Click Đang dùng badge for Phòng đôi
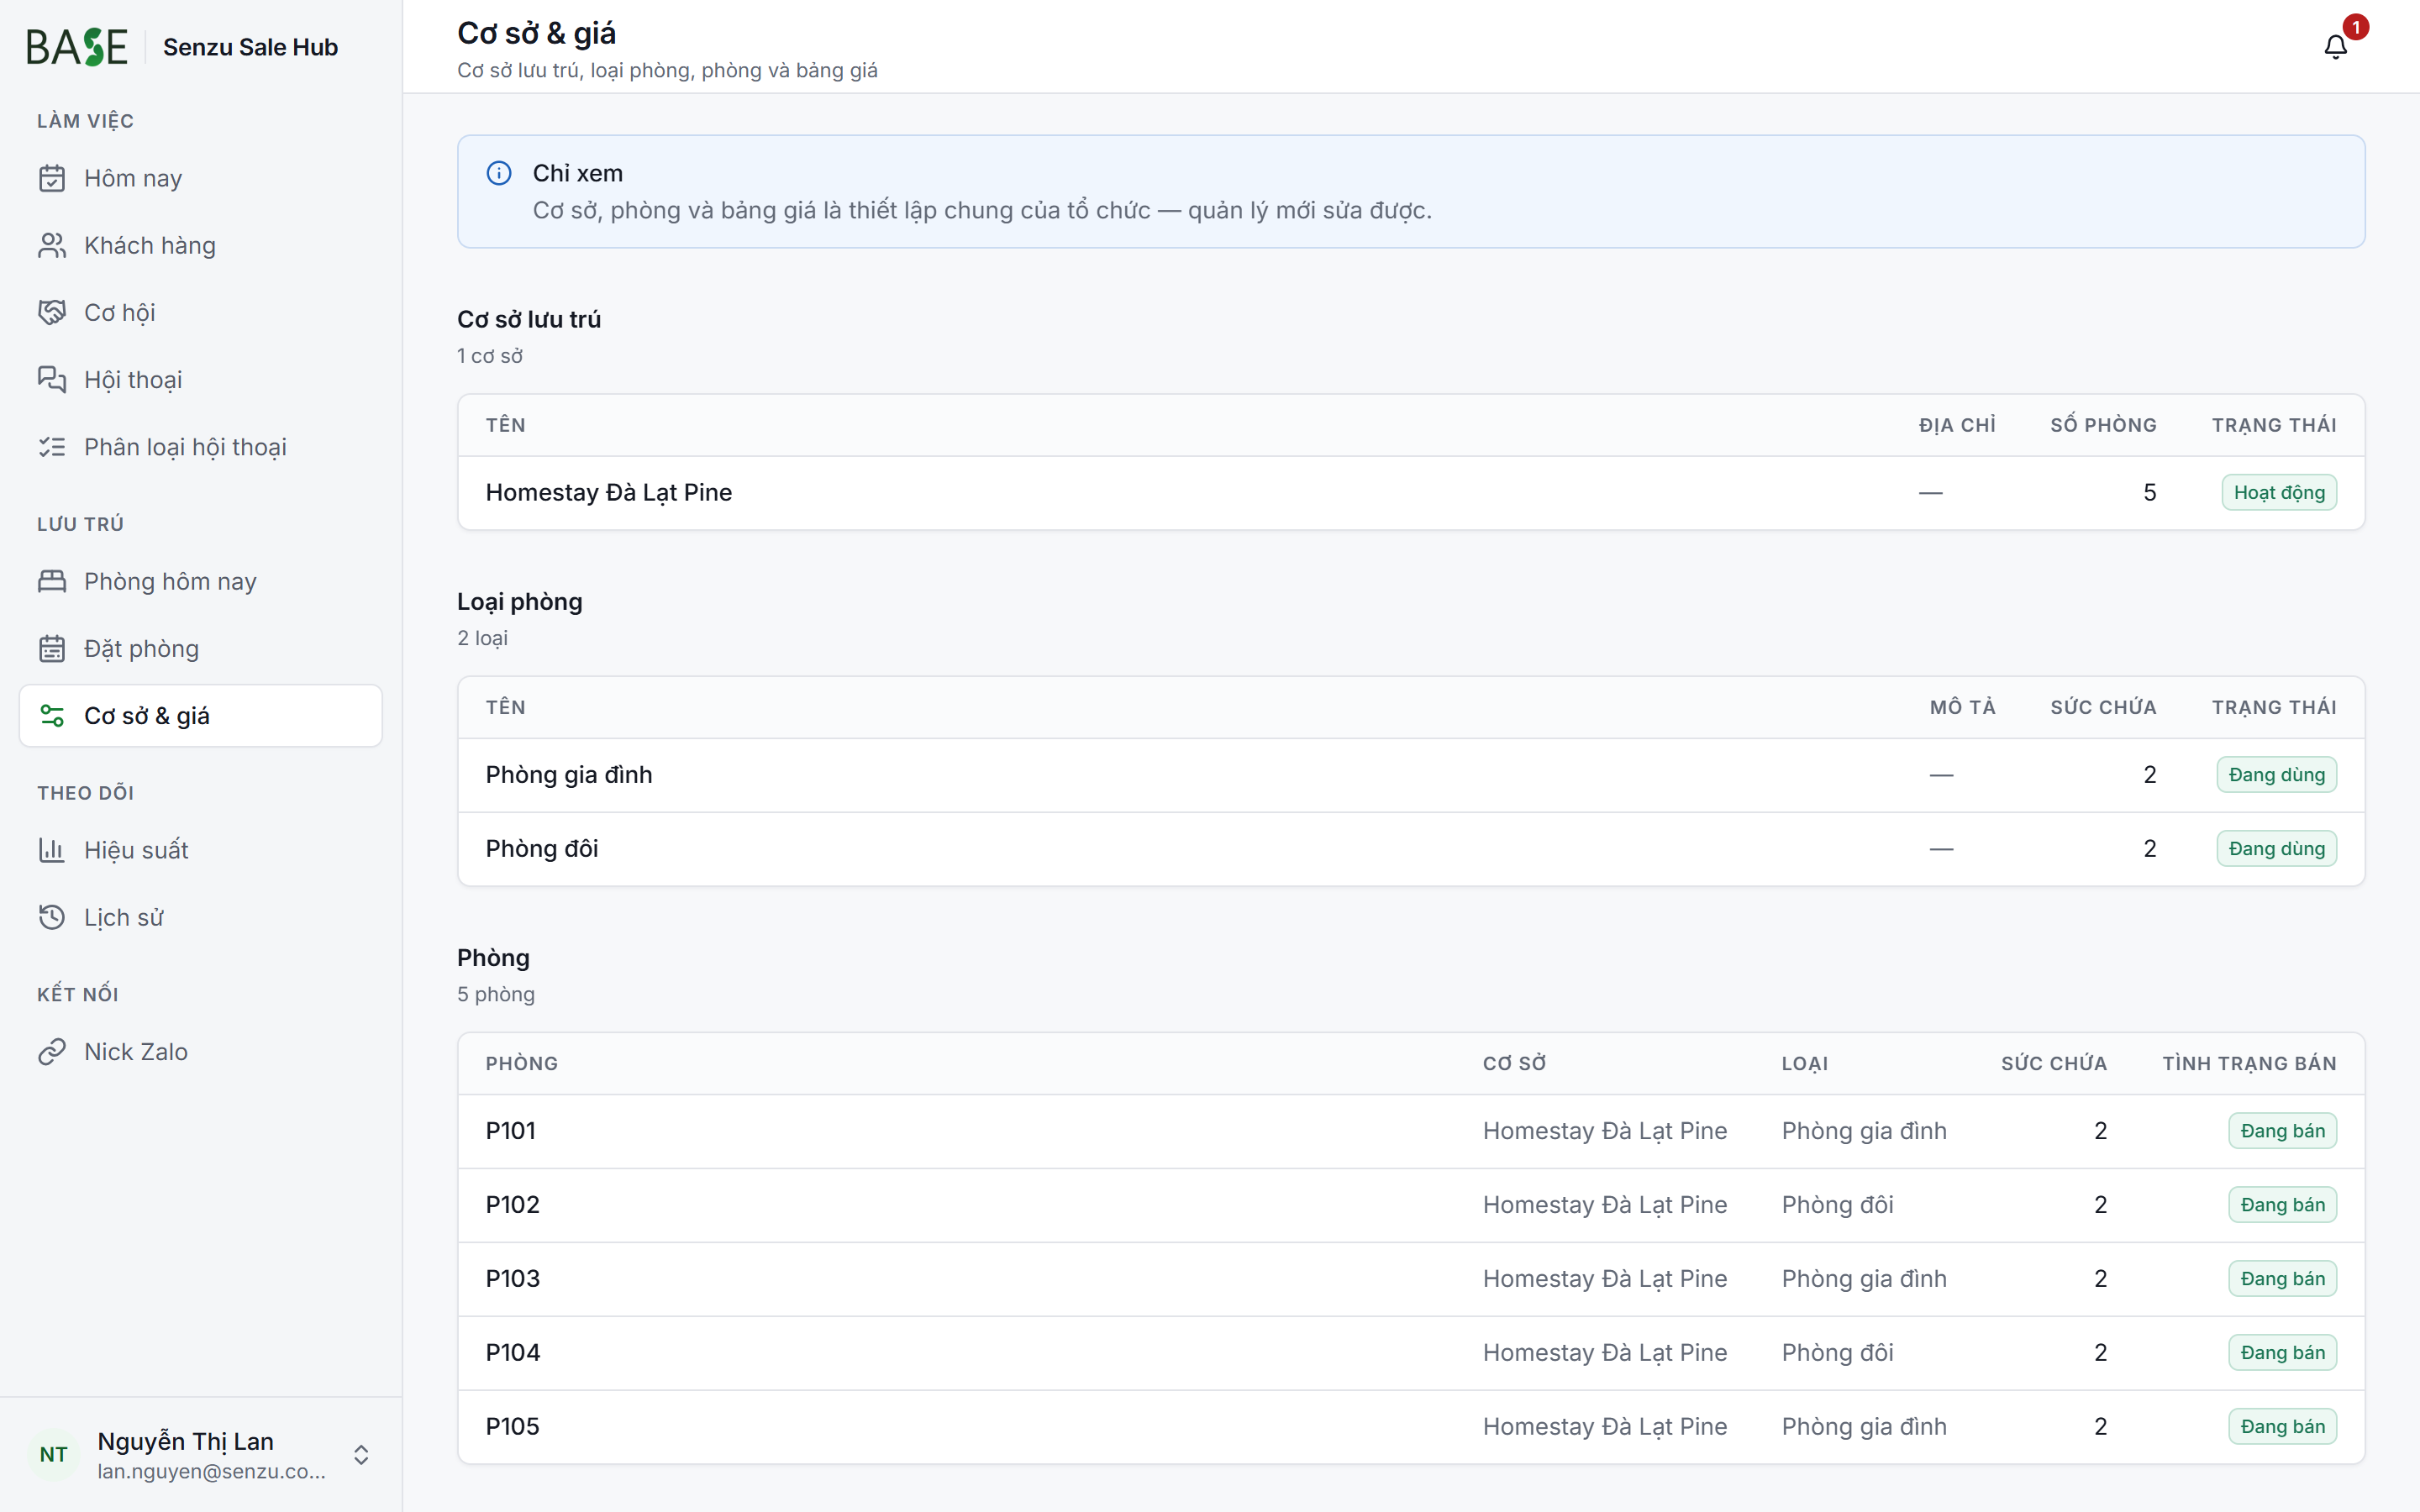Screen dimensions: 2420x1512 [2276, 848]
